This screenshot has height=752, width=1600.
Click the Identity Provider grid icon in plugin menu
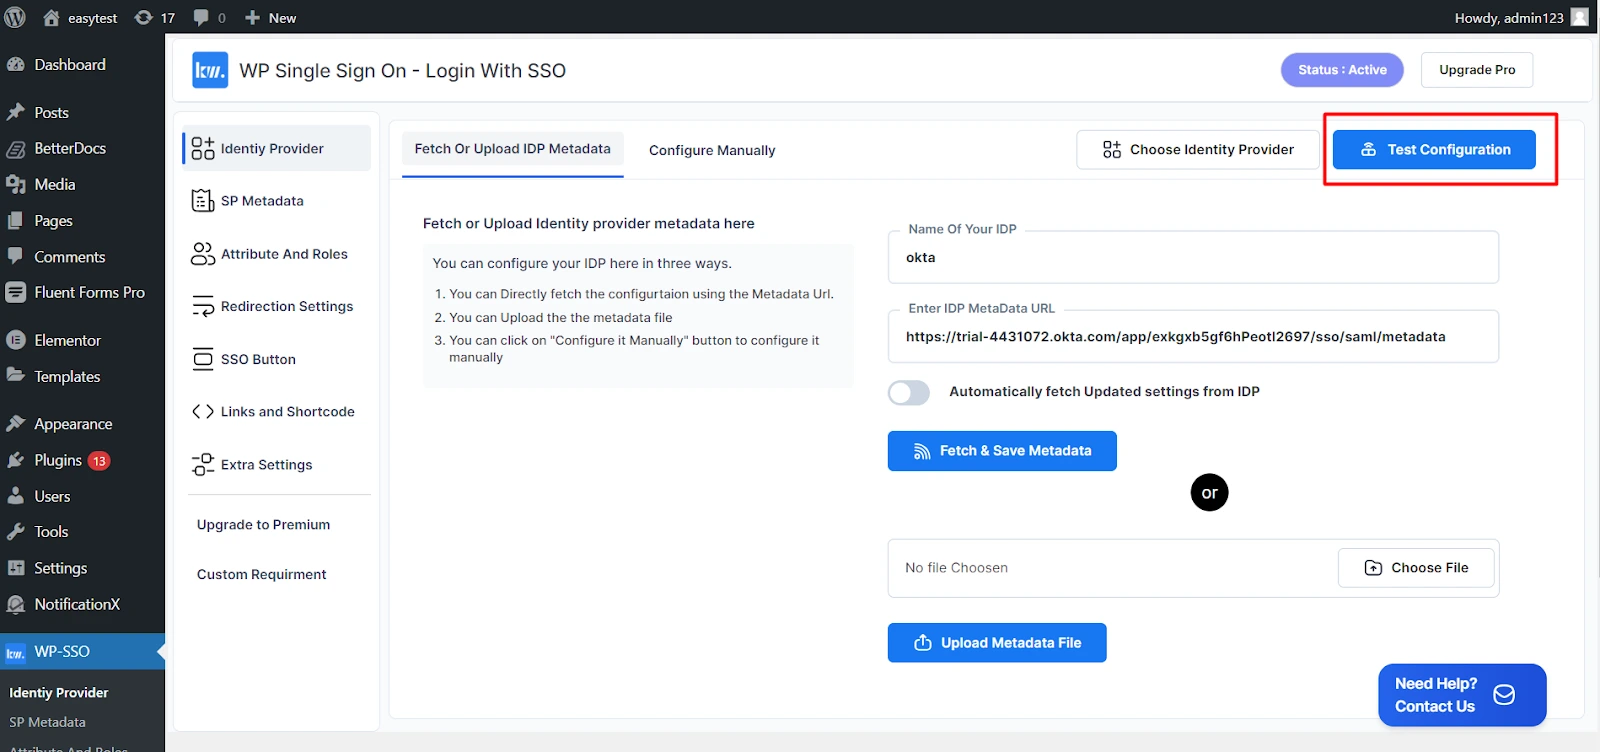click(x=203, y=148)
